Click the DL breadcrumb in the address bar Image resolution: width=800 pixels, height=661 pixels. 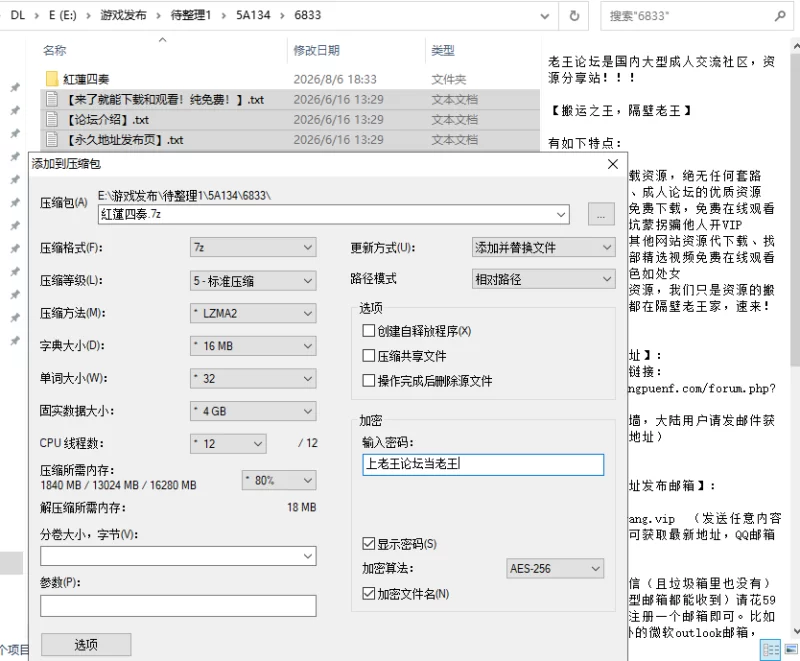[x=17, y=15]
